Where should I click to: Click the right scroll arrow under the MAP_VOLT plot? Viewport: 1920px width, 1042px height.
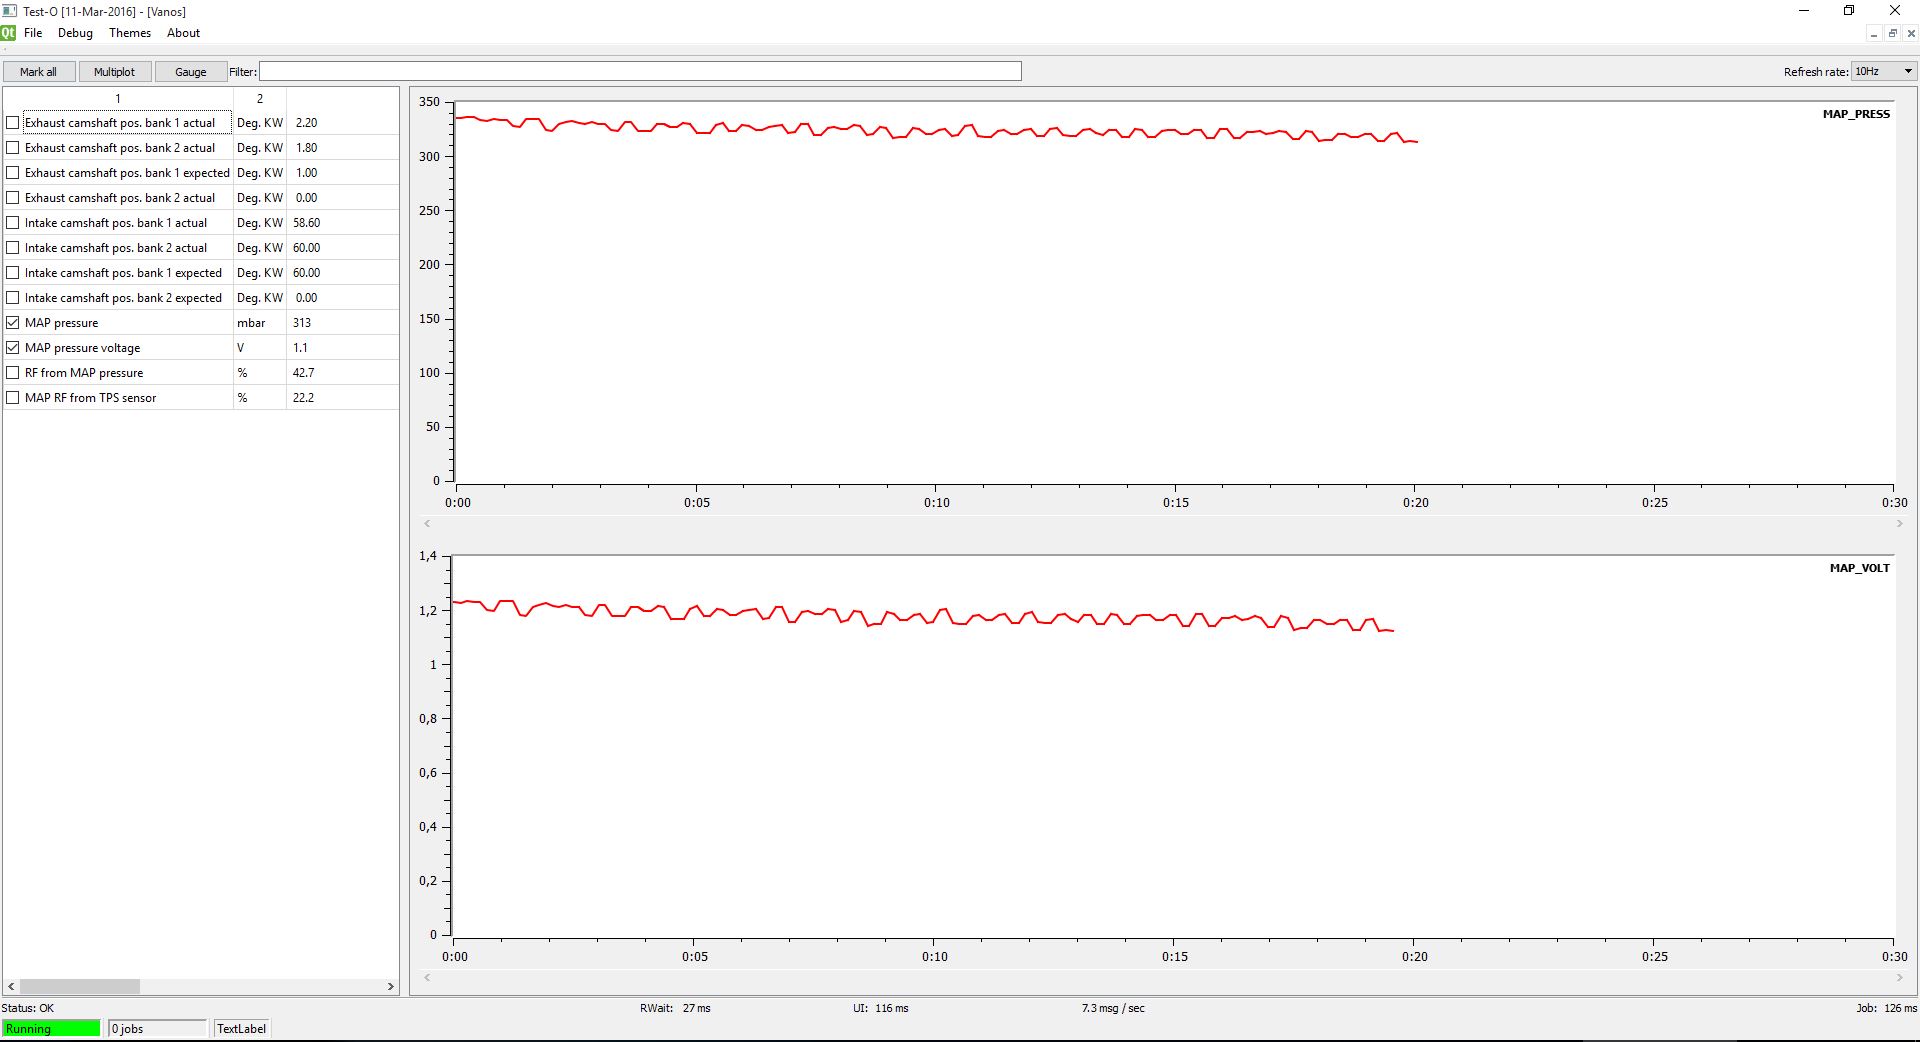point(1899,977)
